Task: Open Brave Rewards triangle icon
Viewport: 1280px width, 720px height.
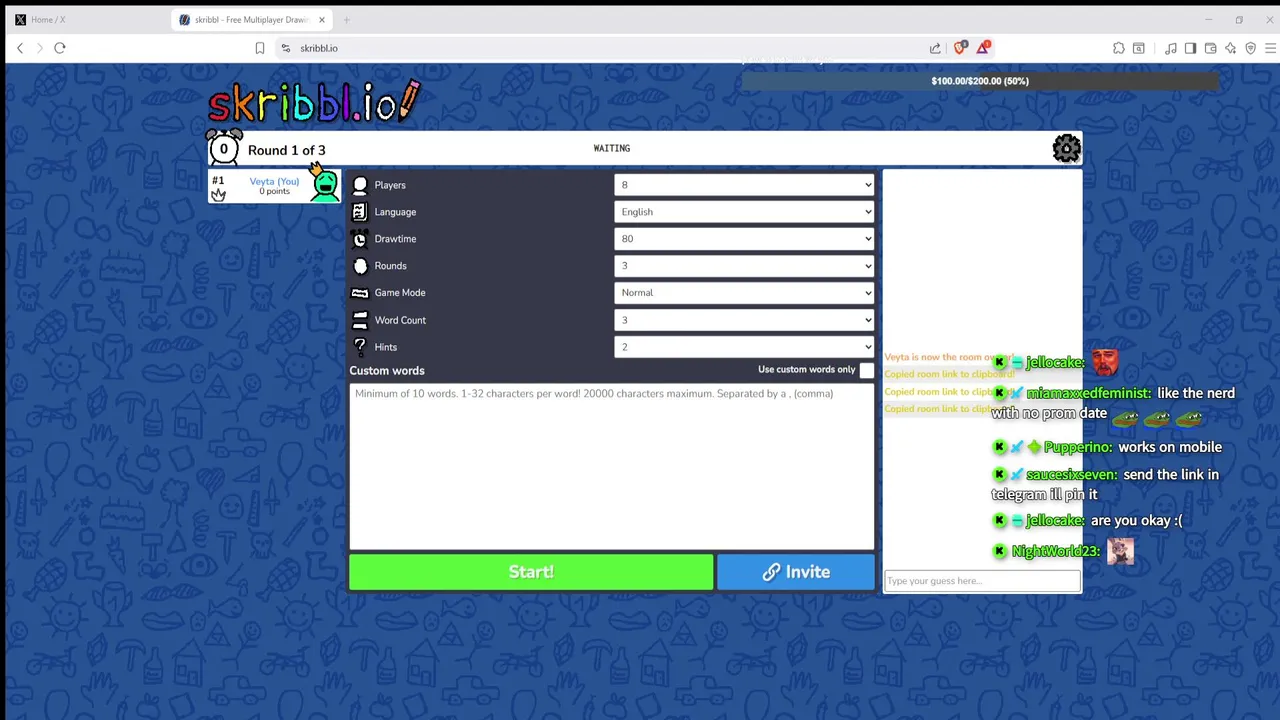Action: point(984,47)
